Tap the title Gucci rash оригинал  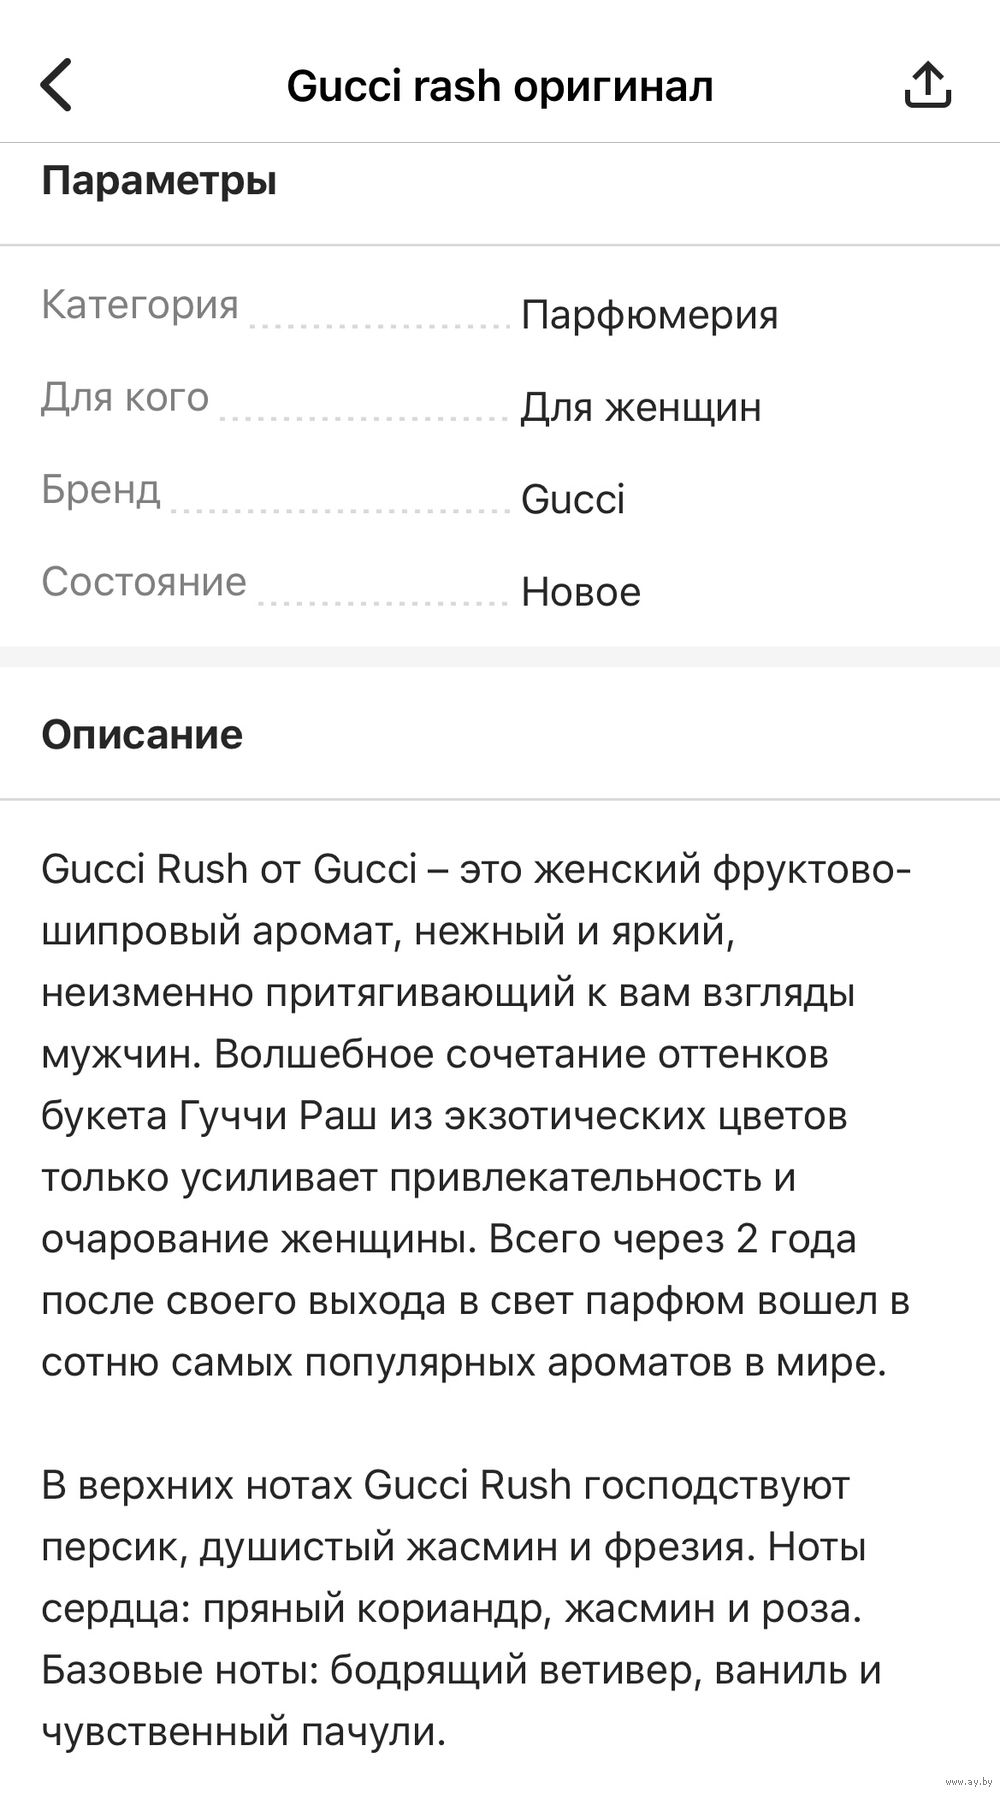[500, 86]
